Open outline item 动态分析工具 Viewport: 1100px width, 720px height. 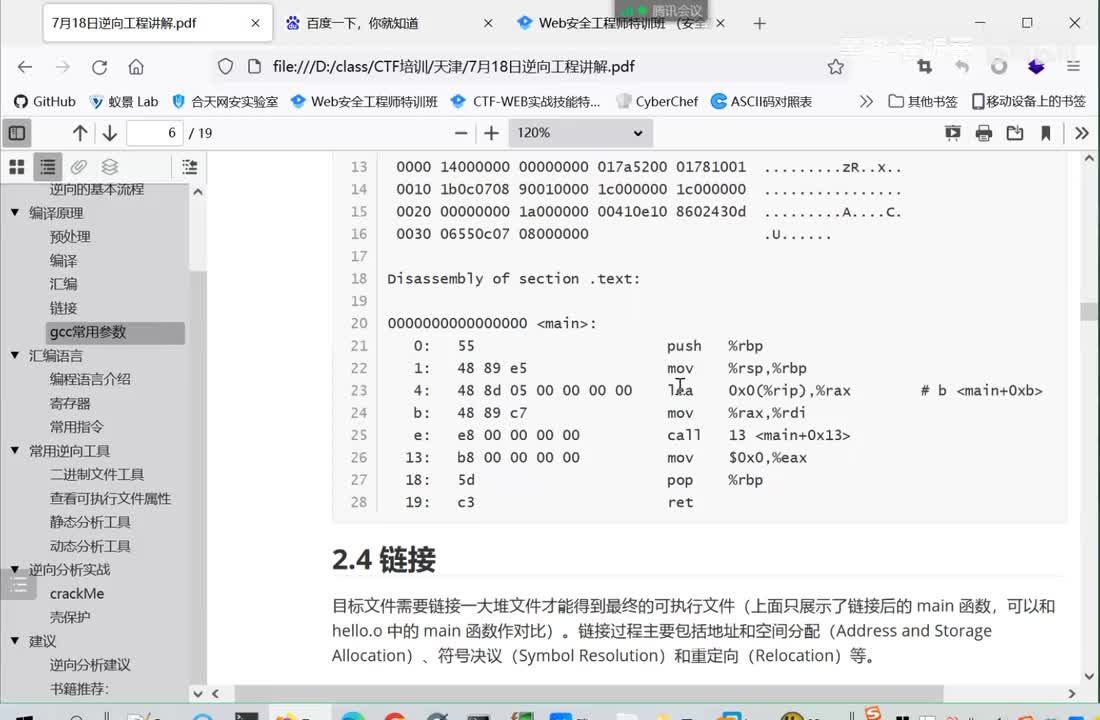[90, 546]
